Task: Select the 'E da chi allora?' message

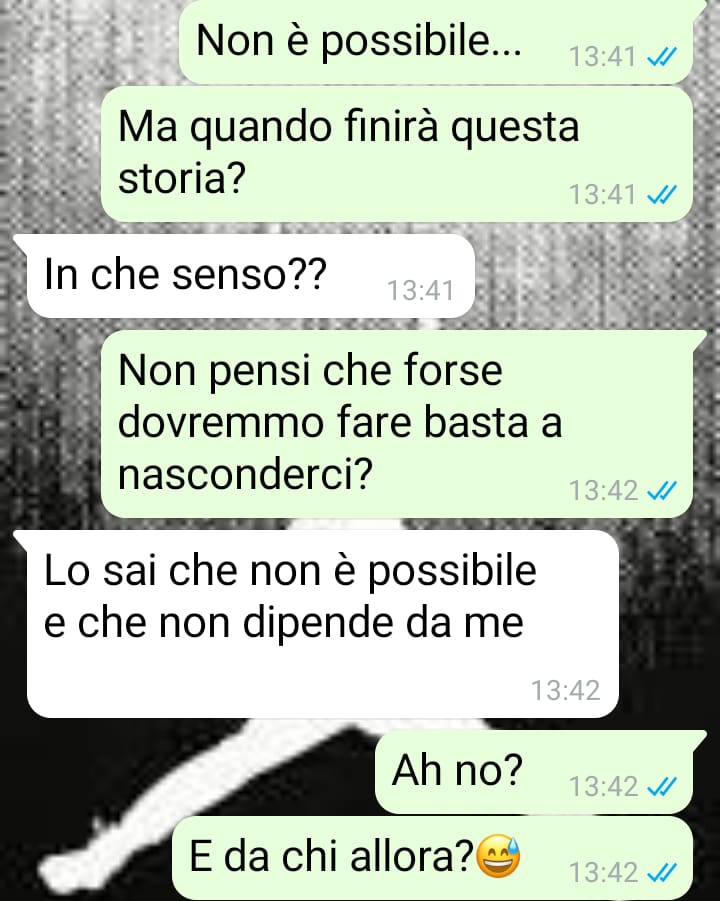Action: click(x=432, y=858)
